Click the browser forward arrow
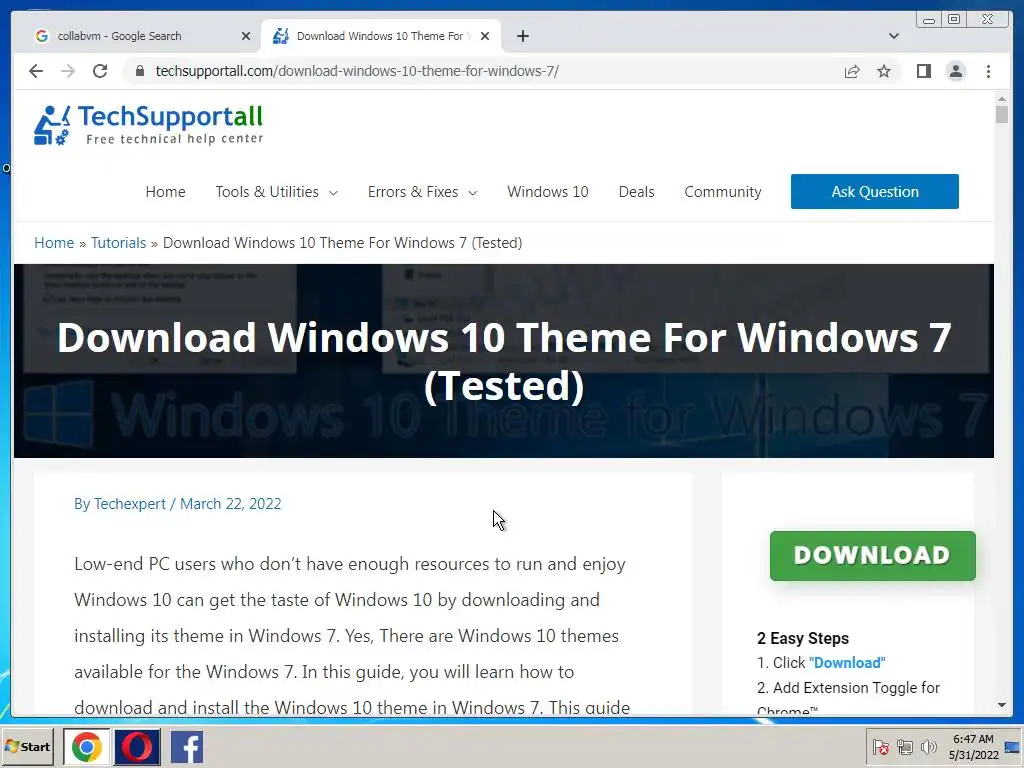Viewport: 1024px width, 768px height. coord(68,71)
